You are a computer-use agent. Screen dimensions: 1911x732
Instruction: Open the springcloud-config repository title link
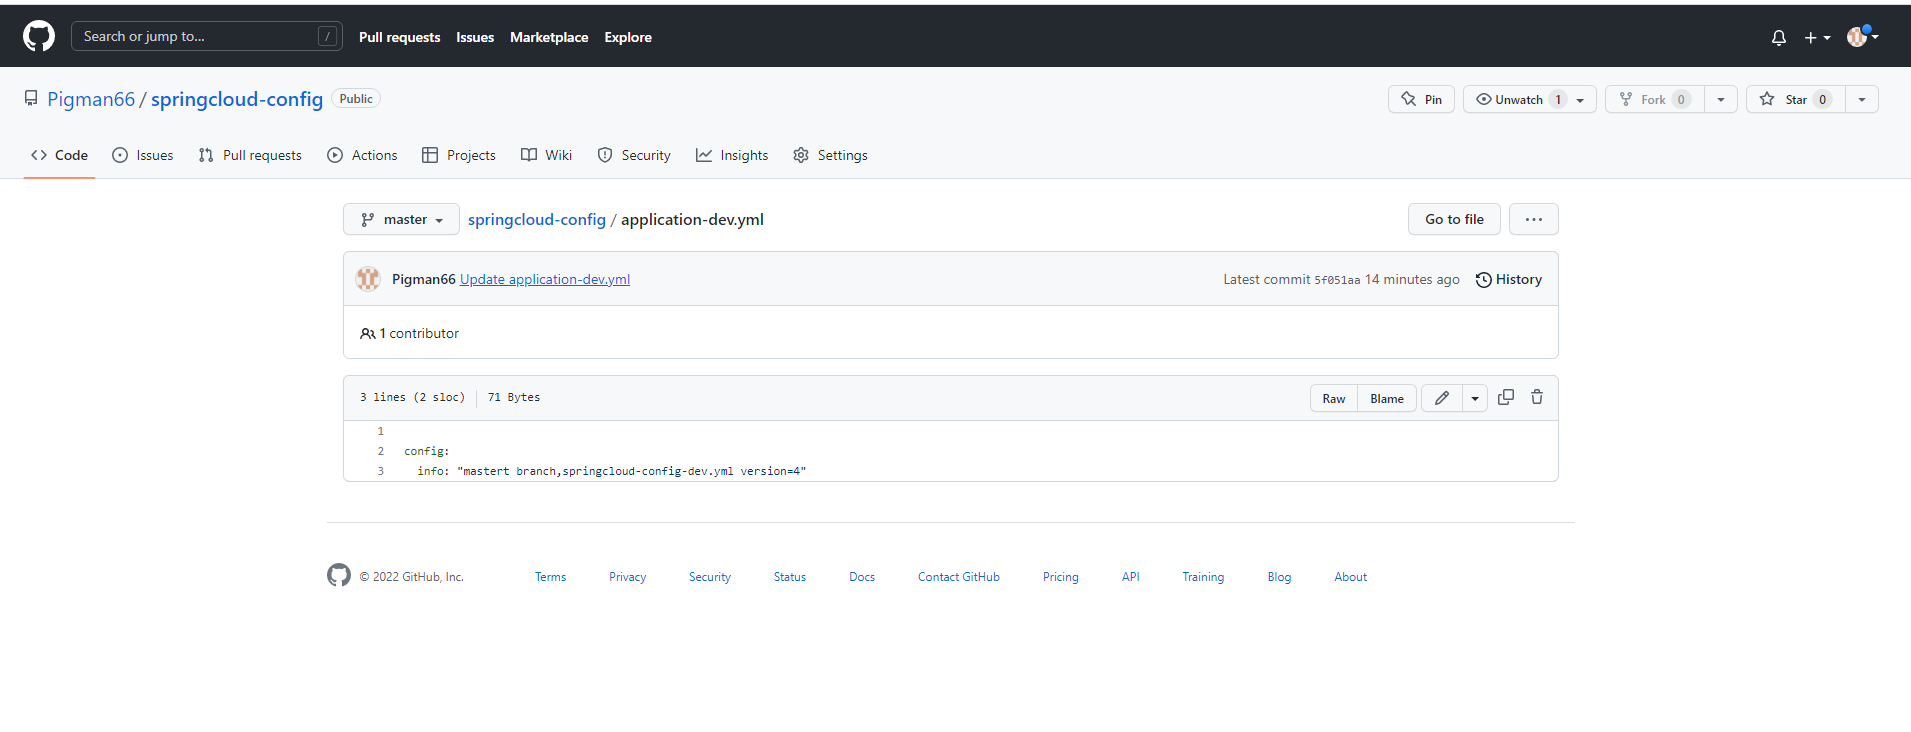click(237, 99)
